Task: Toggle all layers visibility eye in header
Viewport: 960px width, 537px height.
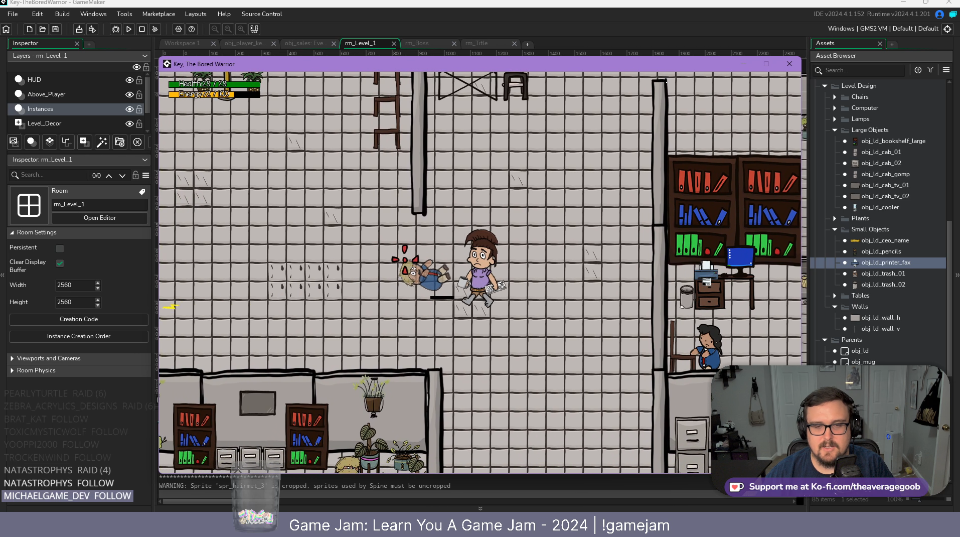Action: [x=137, y=67]
